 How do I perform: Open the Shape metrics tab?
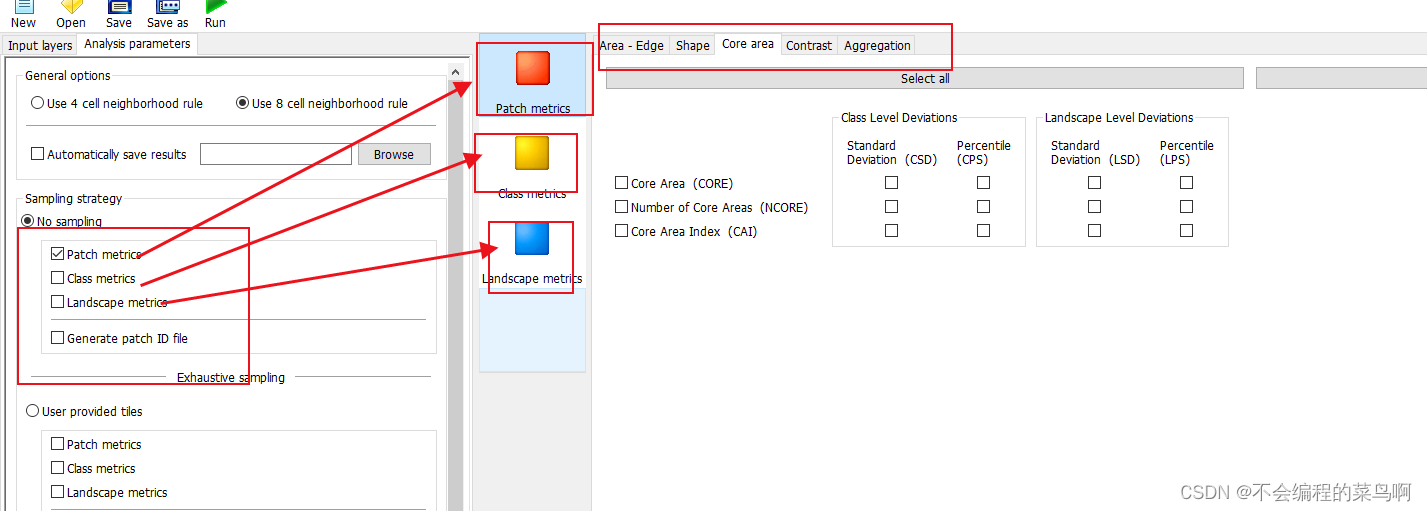[x=692, y=45]
